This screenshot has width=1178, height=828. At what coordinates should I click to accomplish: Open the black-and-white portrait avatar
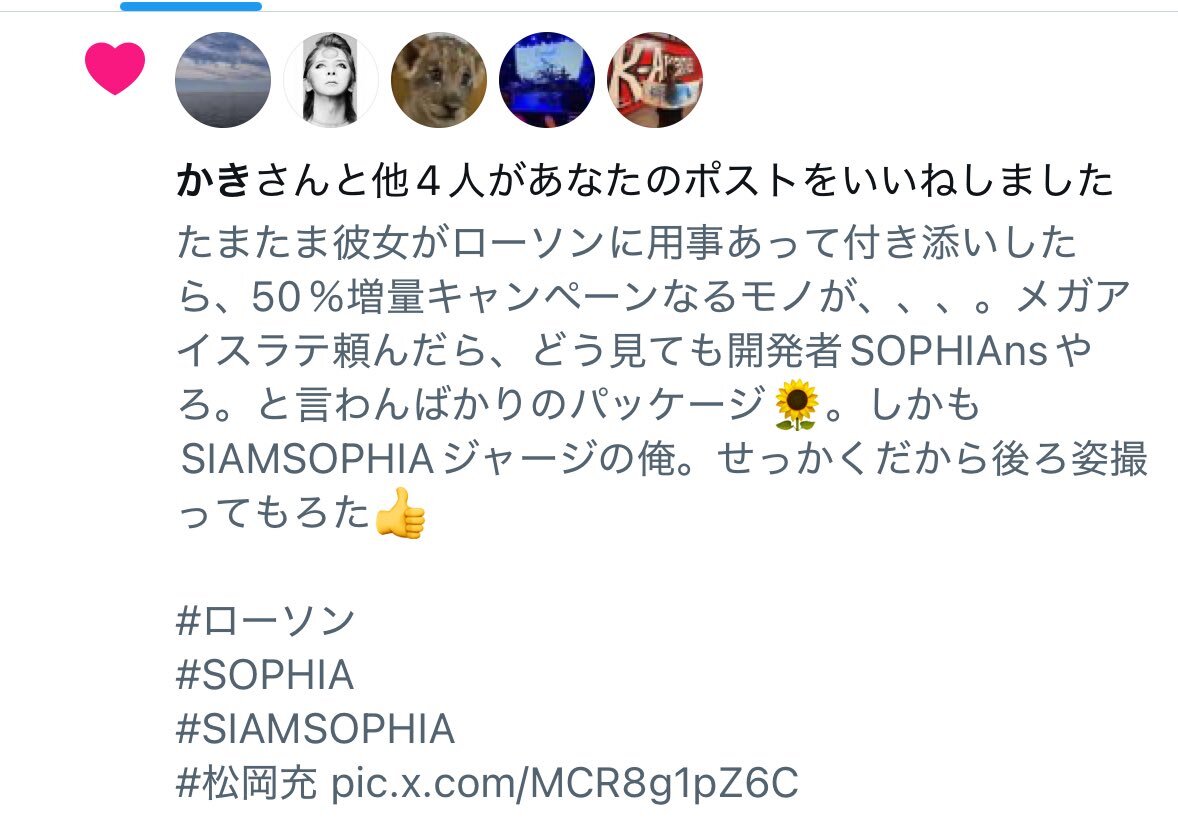tap(331, 80)
